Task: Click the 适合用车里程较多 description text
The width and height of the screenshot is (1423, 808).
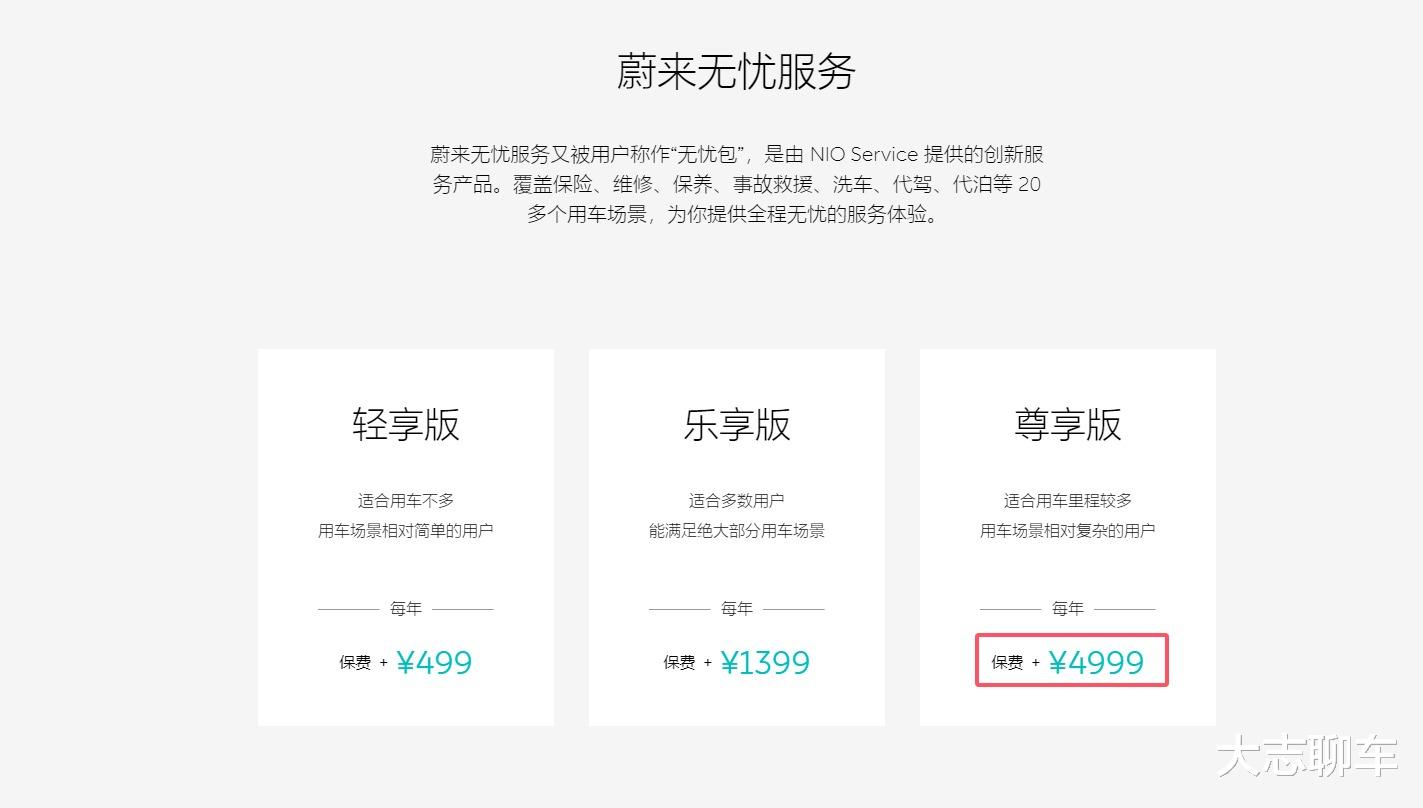Action: coord(1067,500)
